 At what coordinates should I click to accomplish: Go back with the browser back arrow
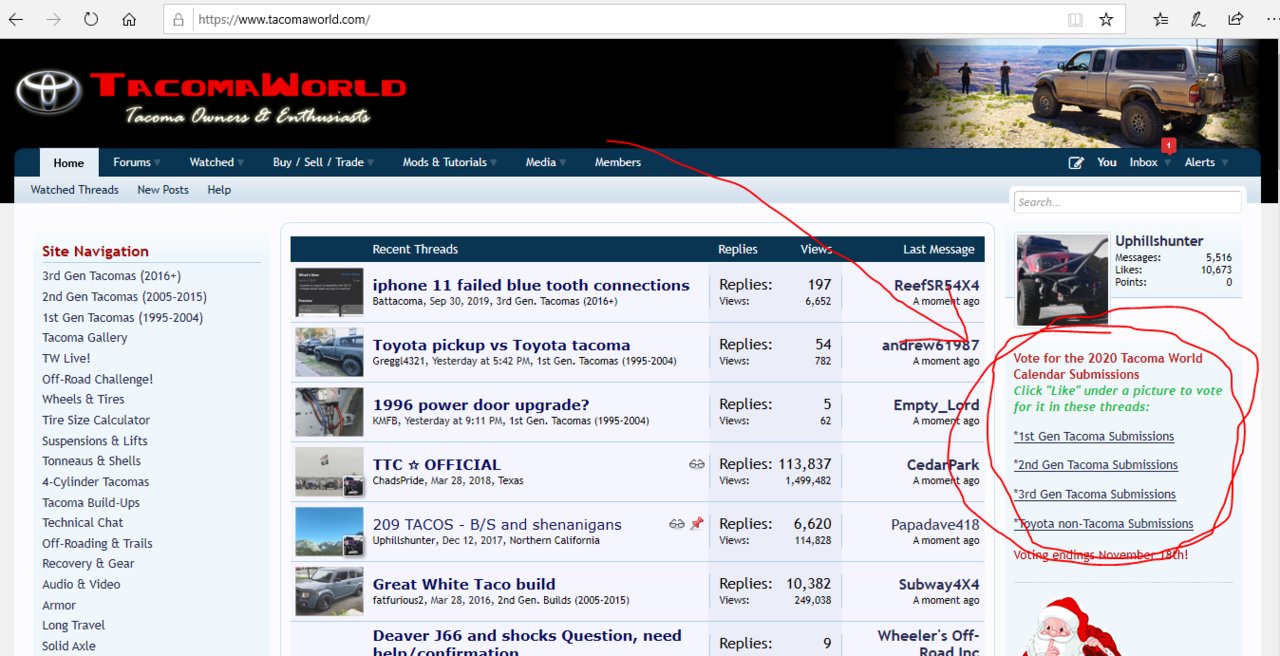(16, 19)
